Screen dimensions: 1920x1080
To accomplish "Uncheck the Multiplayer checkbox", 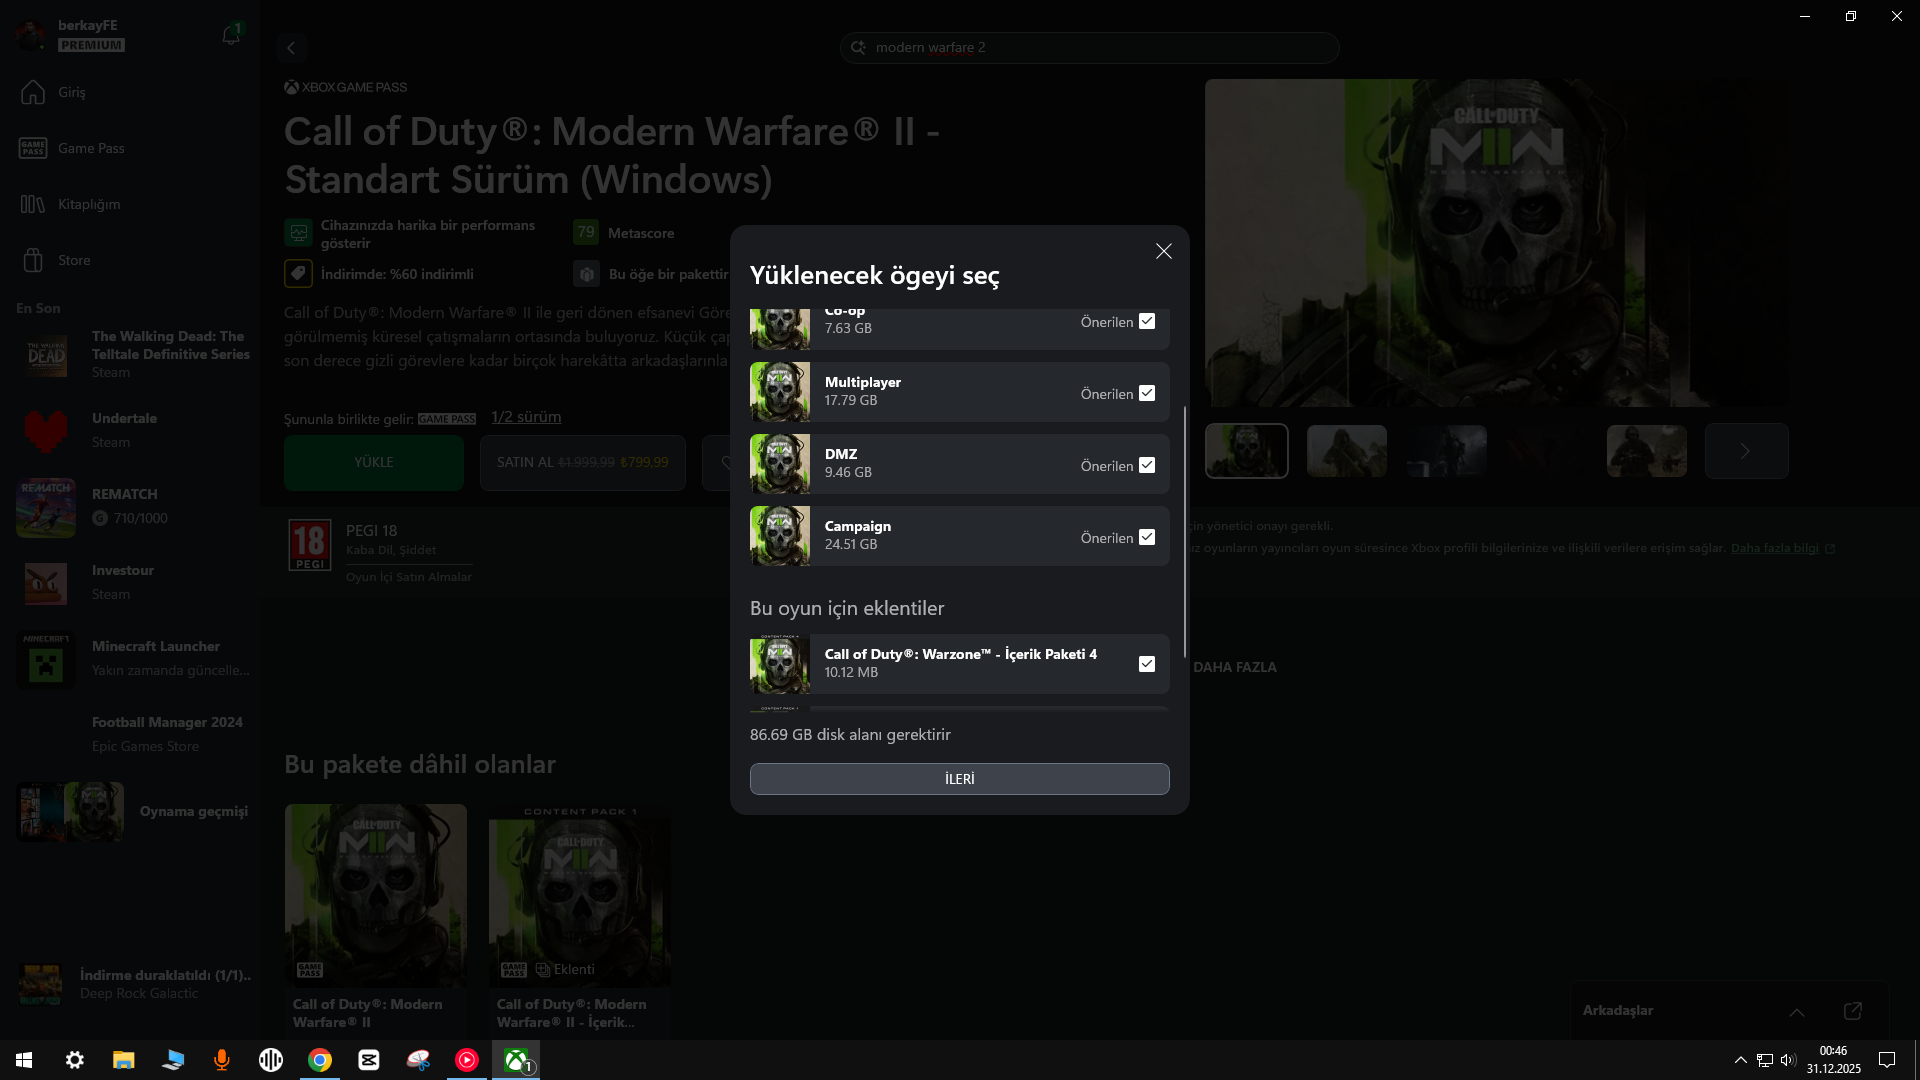I will [x=1147, y=393].
